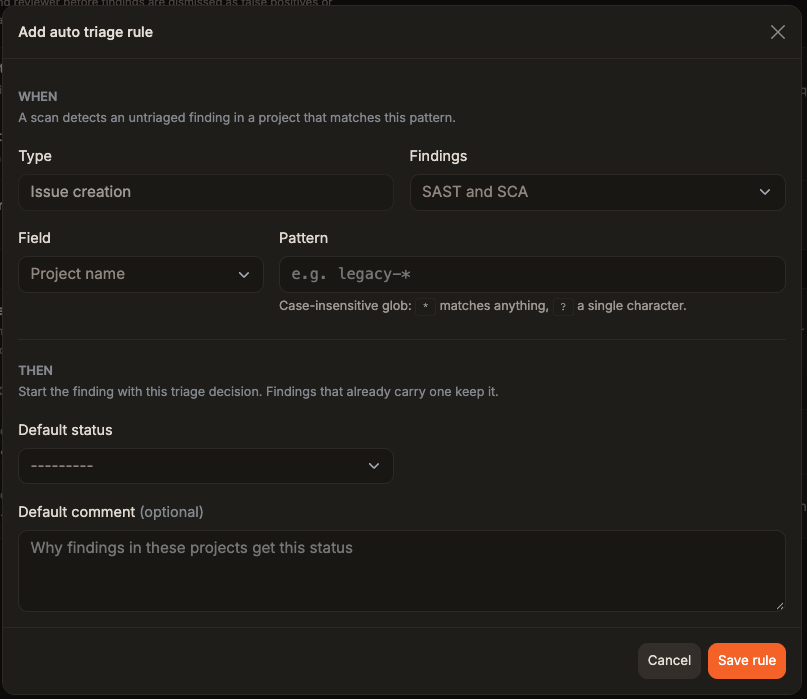The width and height of the screenshot is (807, 699).
Task: Click the asterisk glob hint badge
Action: 426,306
